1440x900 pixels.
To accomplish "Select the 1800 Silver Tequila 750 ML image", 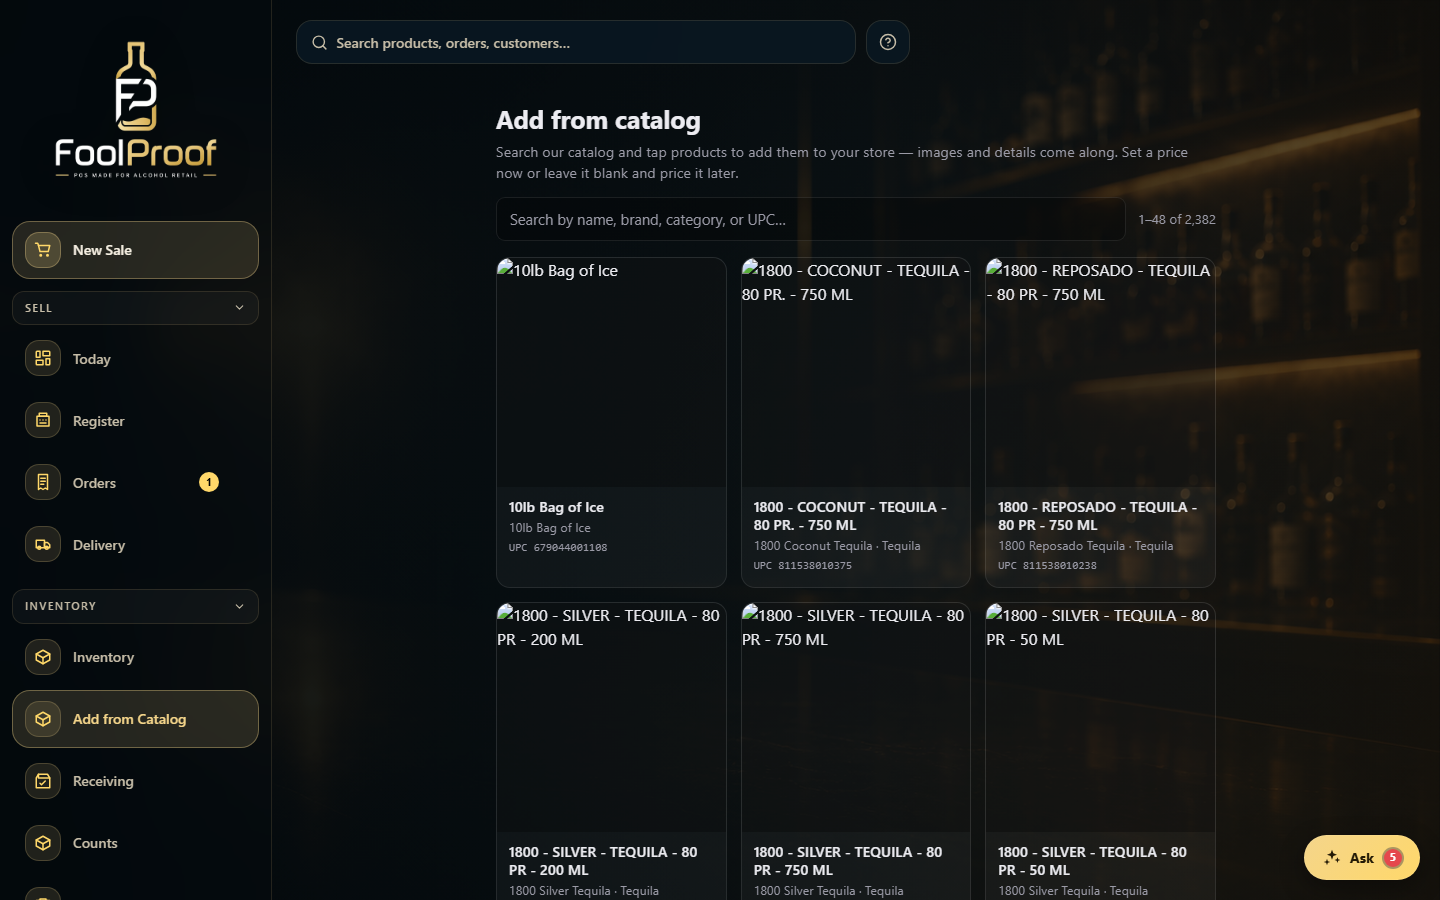I will (856, 718).
